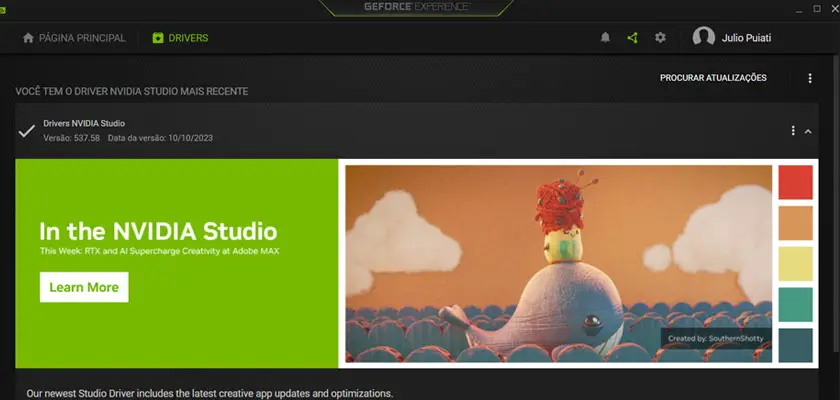Click the "Created by: SouthernShotty" credit label
Viewport: 840px width, 400px height.
click(x=715, y=338)
